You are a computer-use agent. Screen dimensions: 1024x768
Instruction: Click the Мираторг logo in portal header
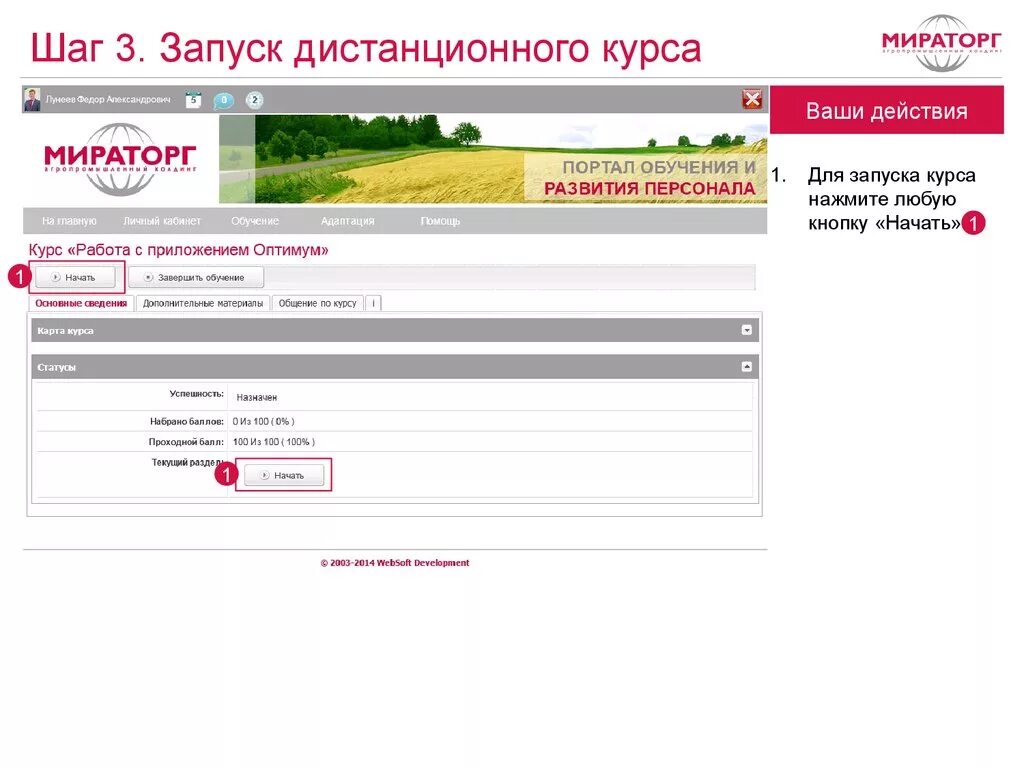(120, 159)
